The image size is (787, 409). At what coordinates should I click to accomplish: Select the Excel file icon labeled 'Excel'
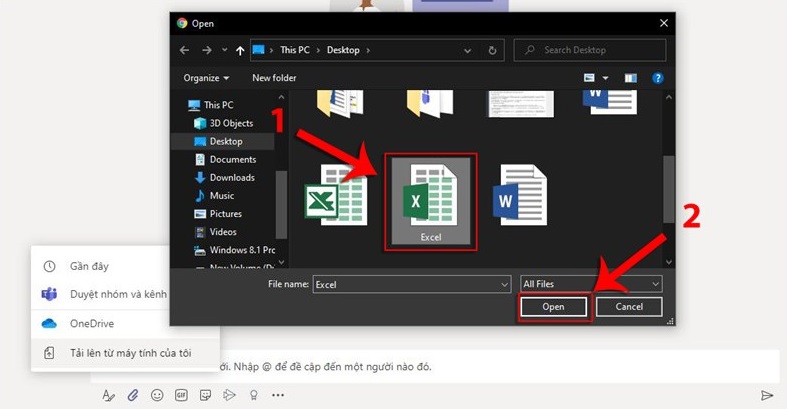point(431,202)
